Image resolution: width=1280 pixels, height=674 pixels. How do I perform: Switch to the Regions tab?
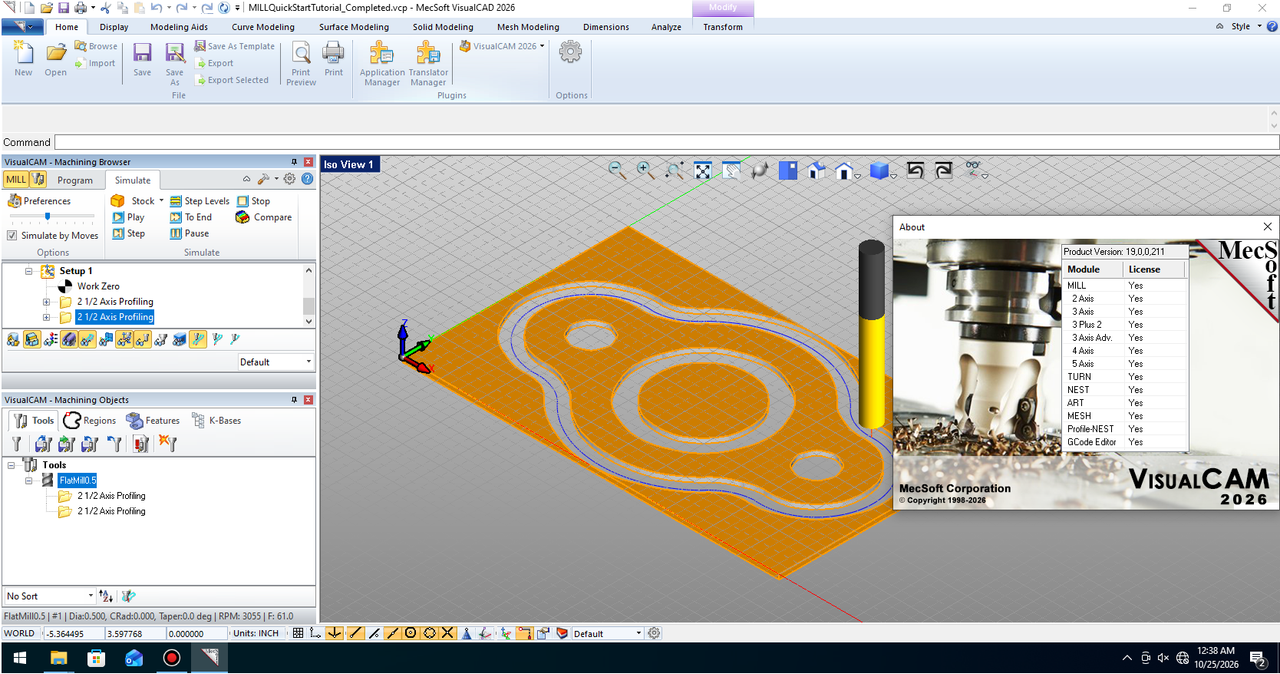pos(90,421)
